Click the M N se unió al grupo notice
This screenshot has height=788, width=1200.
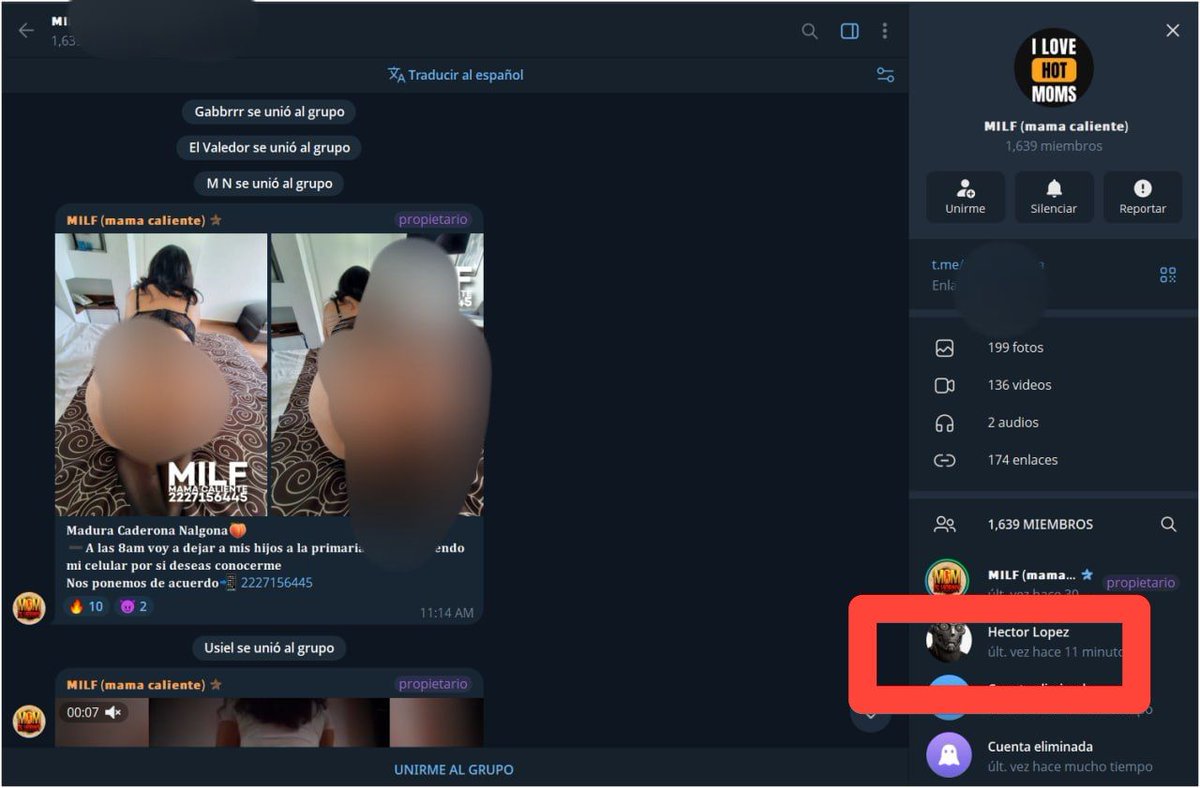tap(269, 183)
